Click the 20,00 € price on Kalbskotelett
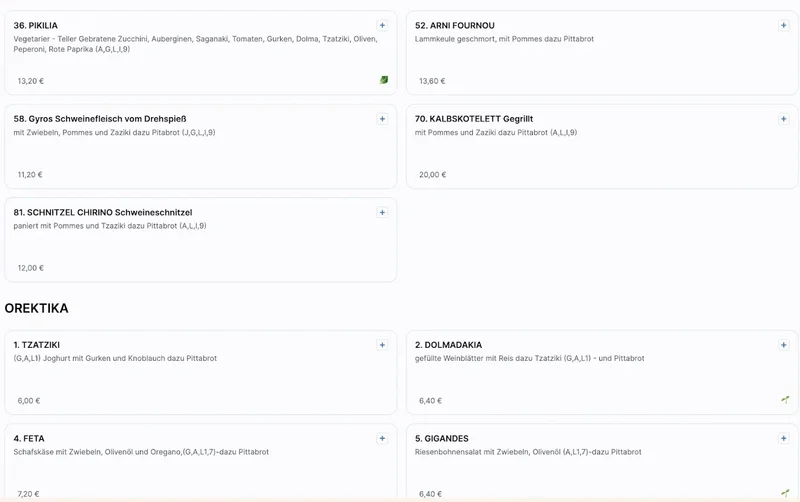This screenshot has height=502, width=800. tap(432, 174)
